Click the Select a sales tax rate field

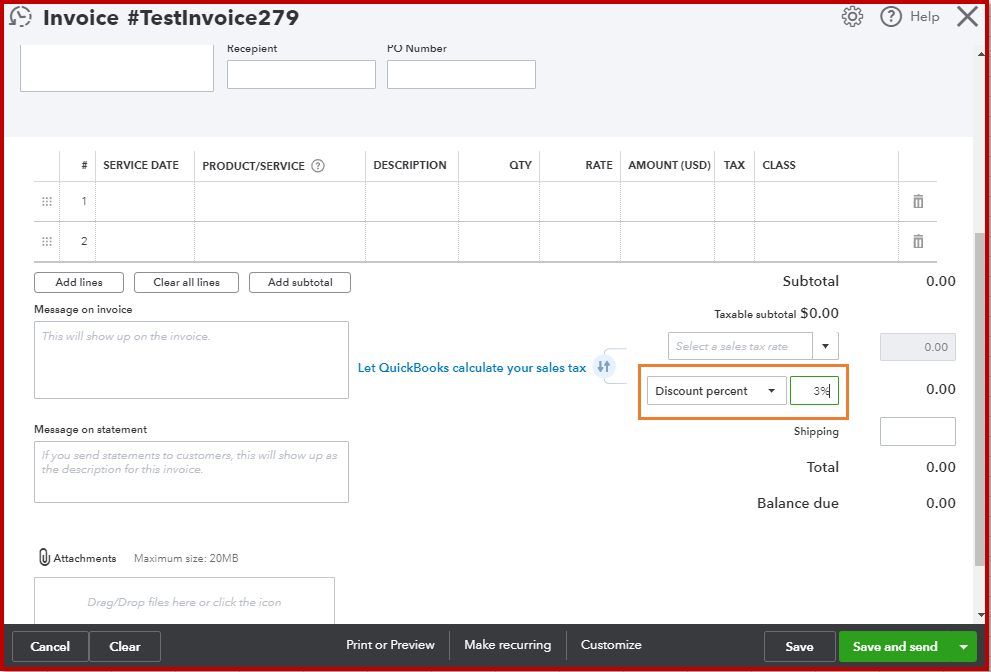pyautogui.click(x=740, y=346)
